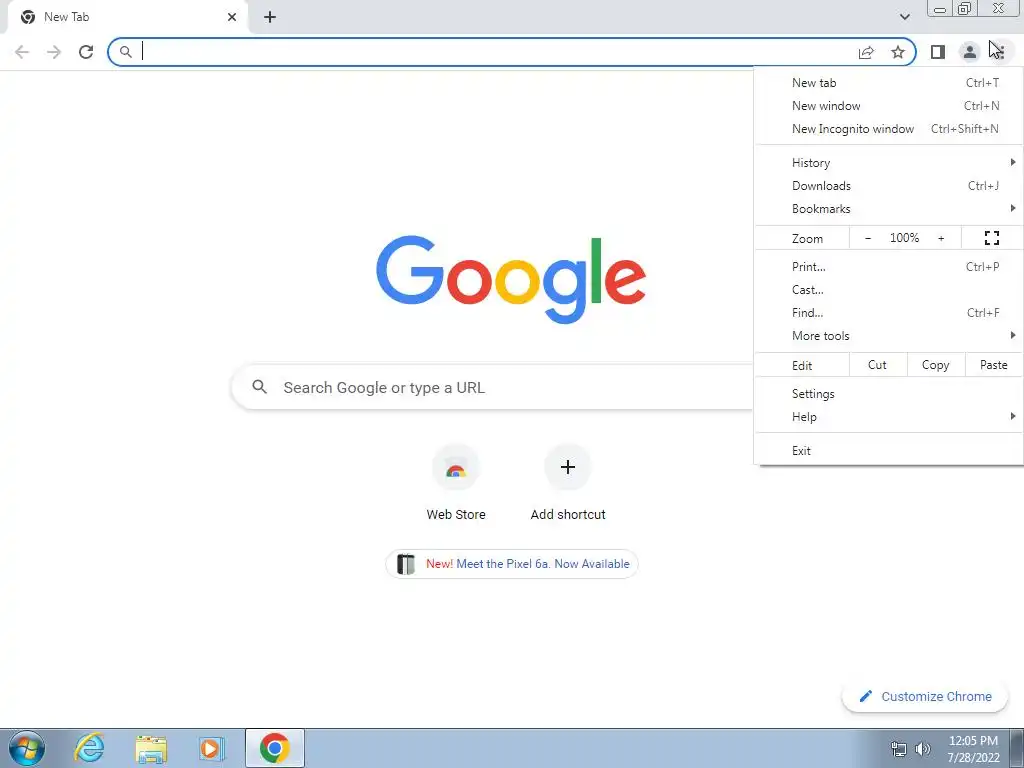Click the forward navigation arrow
The width and height of the screenshot is (1024, 768).
click(54, 52)
